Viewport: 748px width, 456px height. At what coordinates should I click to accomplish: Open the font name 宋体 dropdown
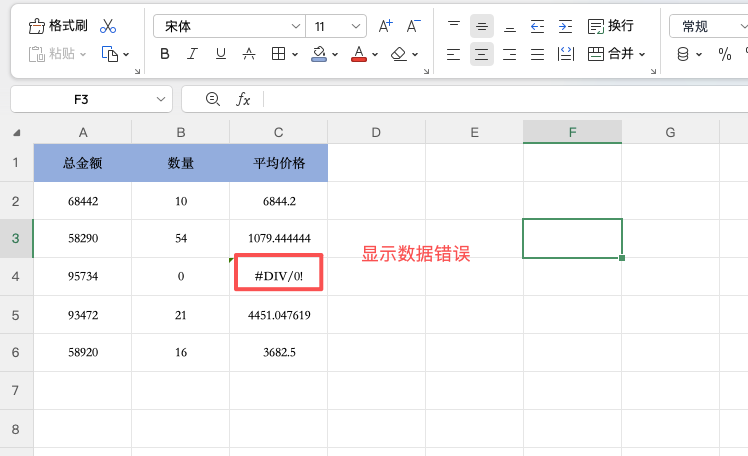(296, 26)
